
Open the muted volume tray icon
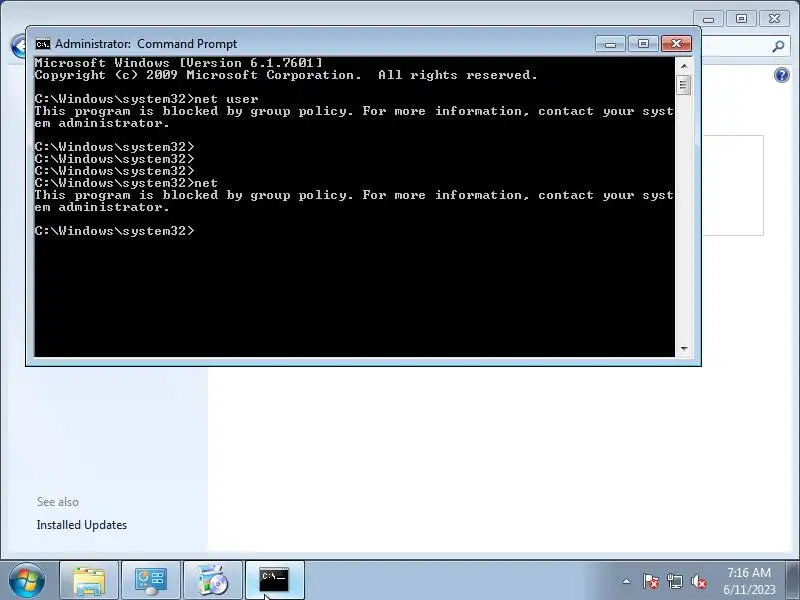coord(698,581)
